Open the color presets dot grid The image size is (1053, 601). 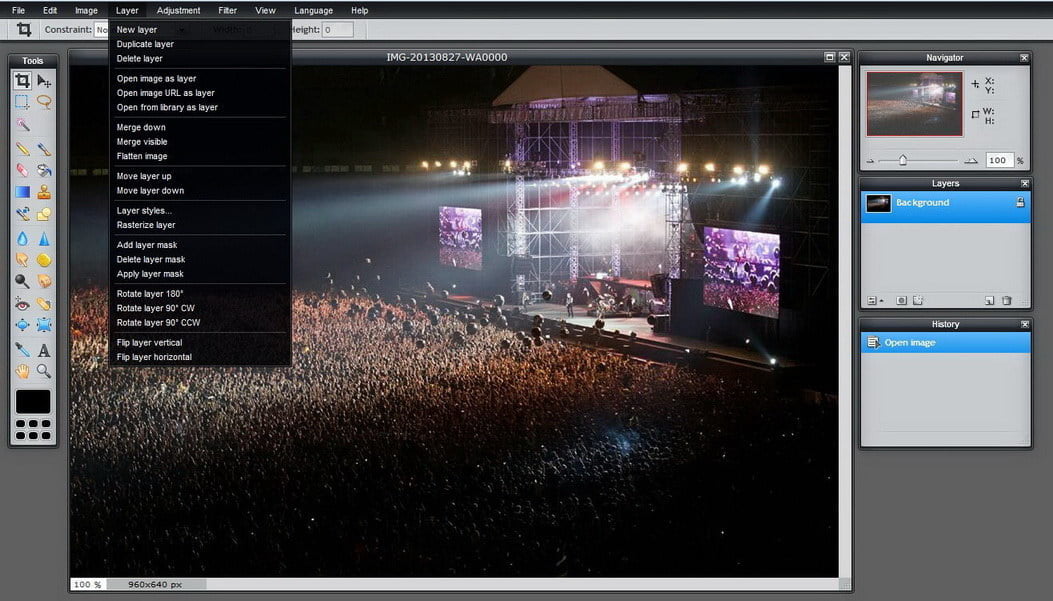33,430
